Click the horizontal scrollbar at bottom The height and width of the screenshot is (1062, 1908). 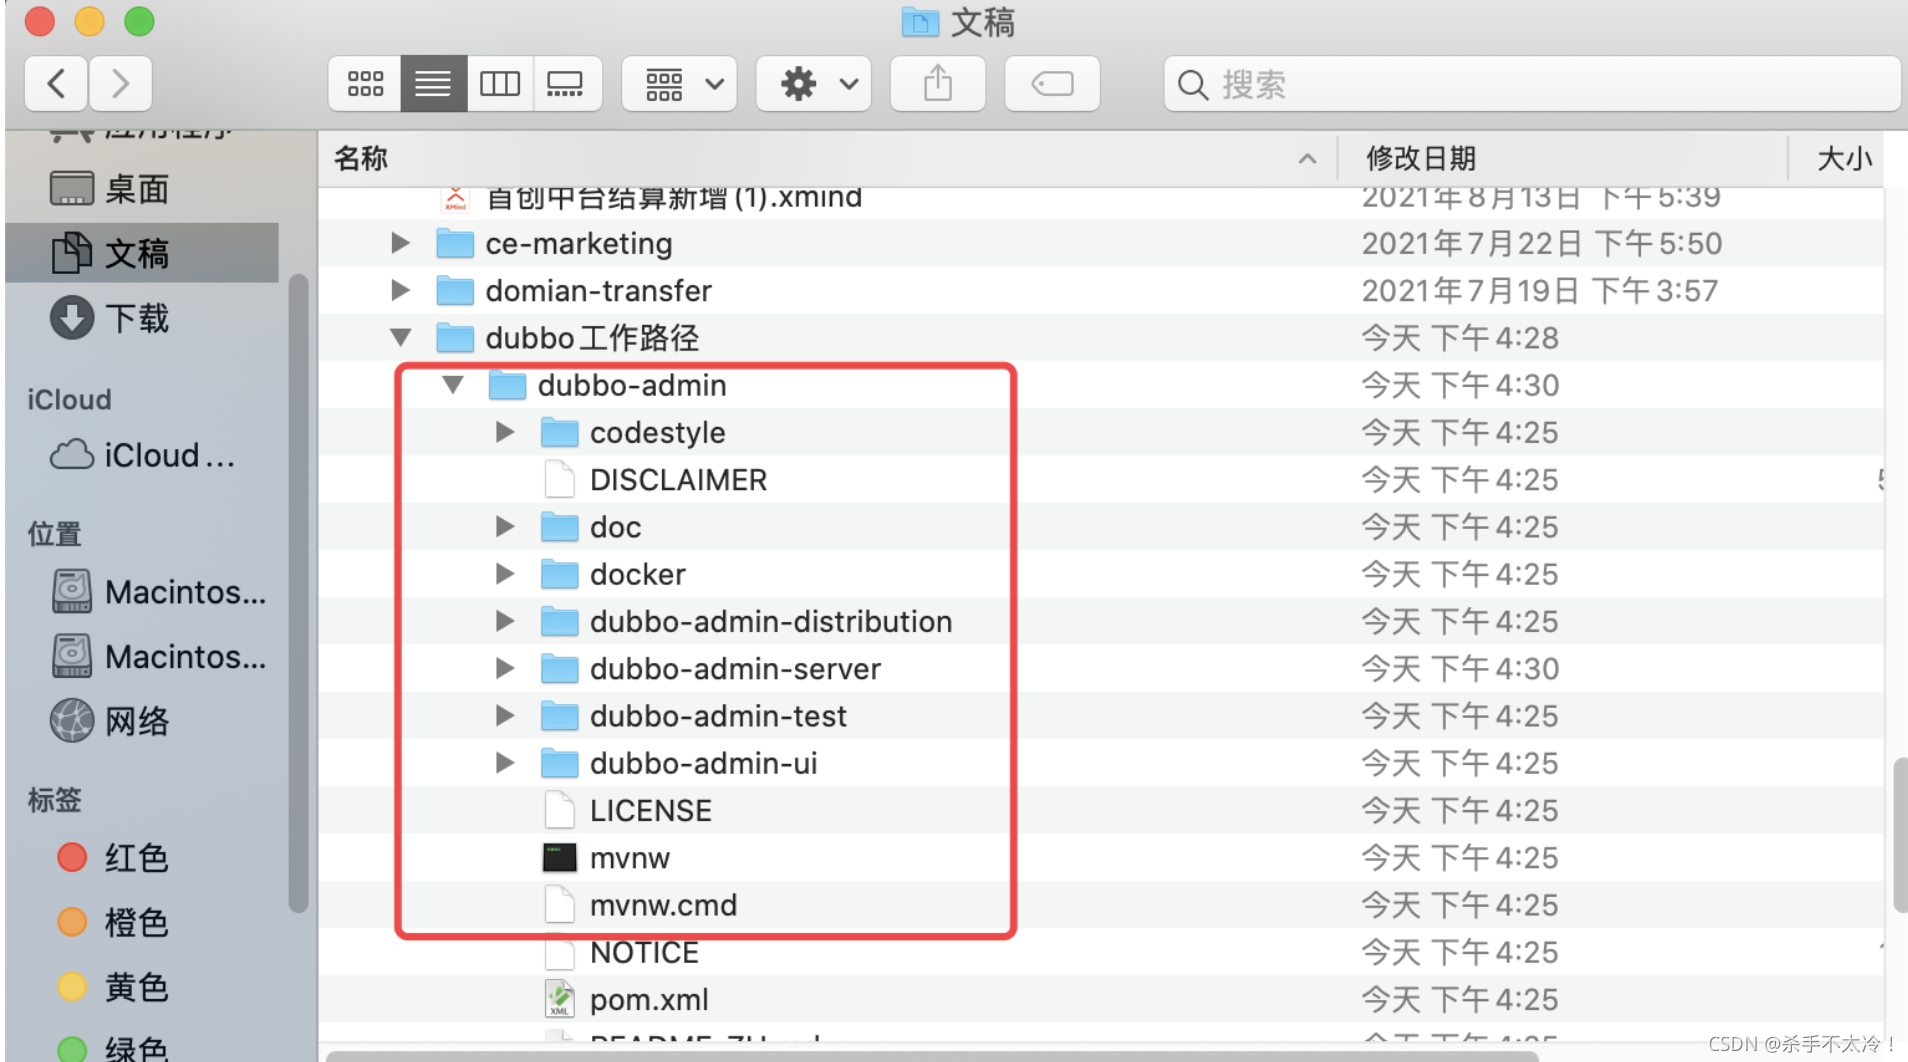click(931, 1056)
